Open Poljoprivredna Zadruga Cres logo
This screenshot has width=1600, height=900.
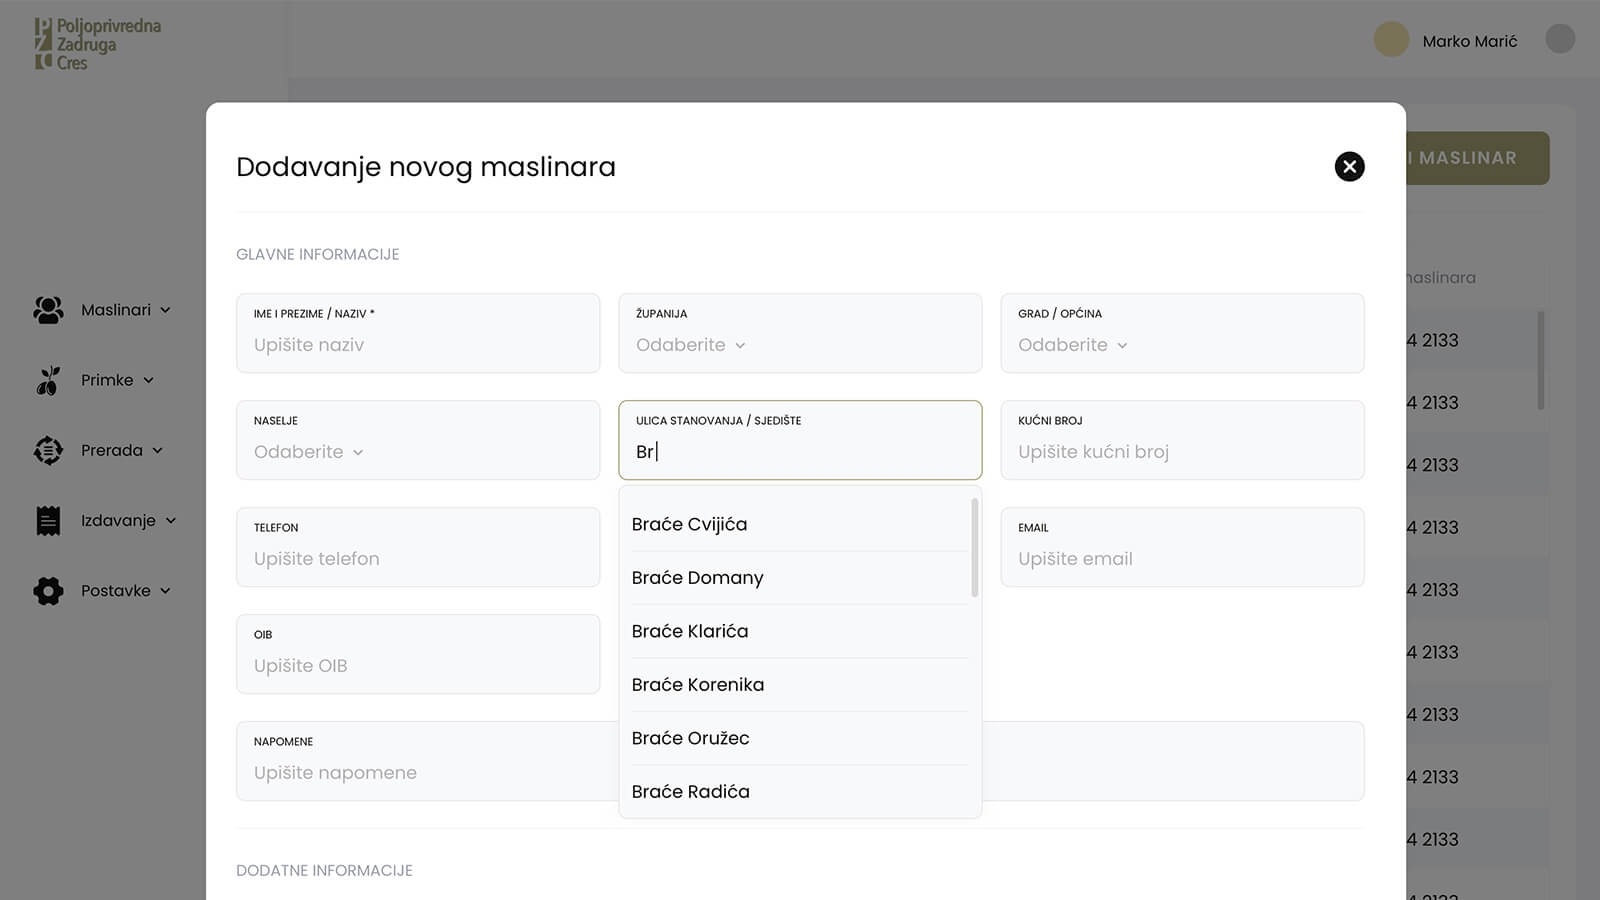97,44
